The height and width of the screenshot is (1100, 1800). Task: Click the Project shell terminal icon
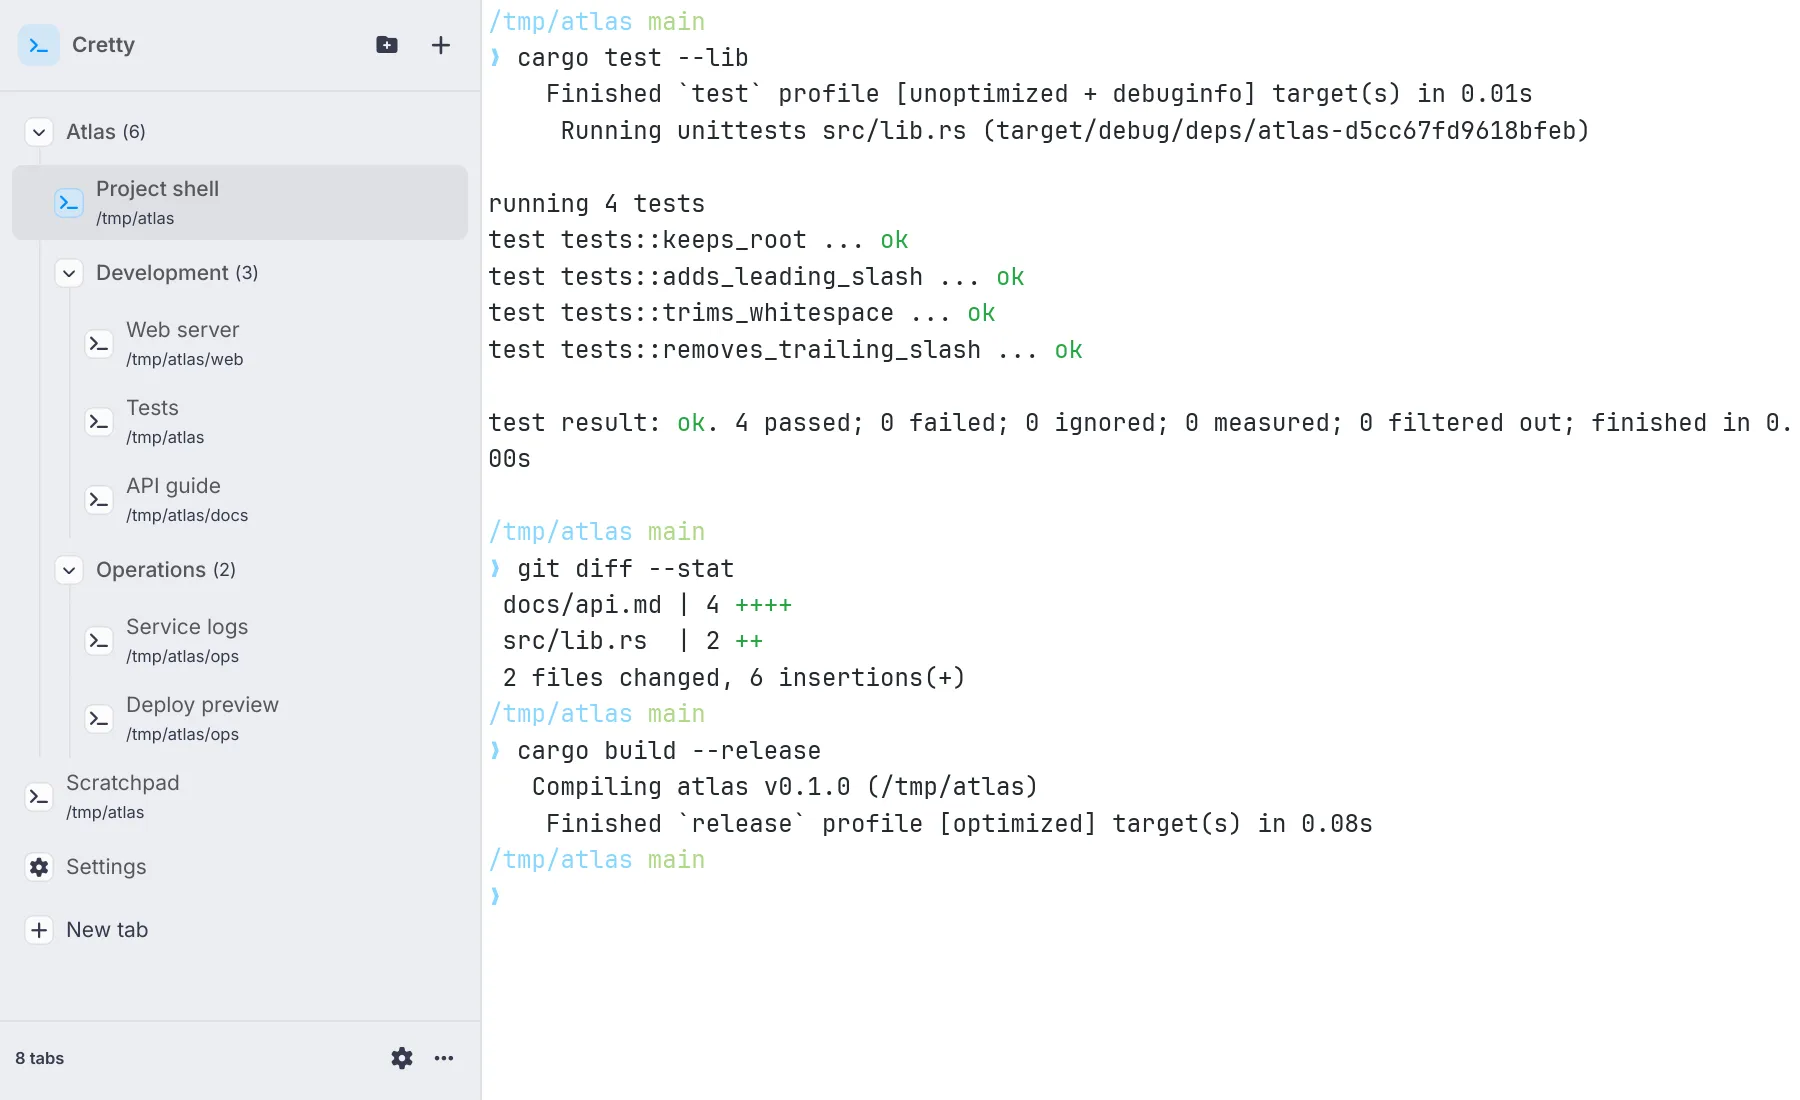(x=69, y=203)
